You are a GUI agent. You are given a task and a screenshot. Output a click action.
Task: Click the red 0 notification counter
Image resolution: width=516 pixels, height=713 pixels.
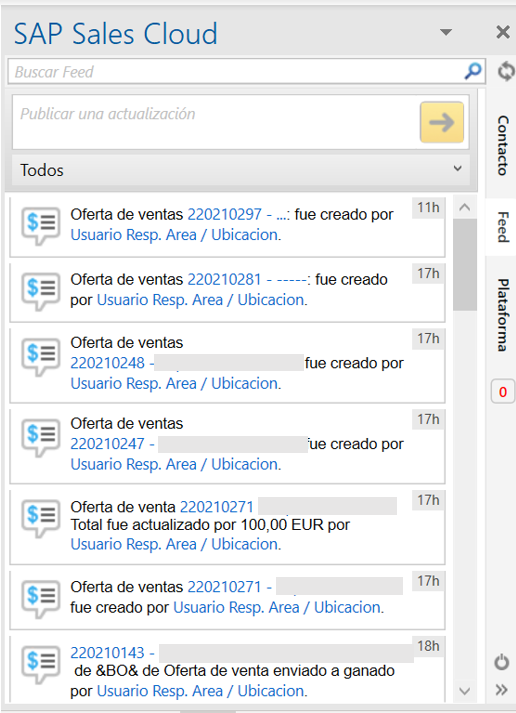point(503,392)
